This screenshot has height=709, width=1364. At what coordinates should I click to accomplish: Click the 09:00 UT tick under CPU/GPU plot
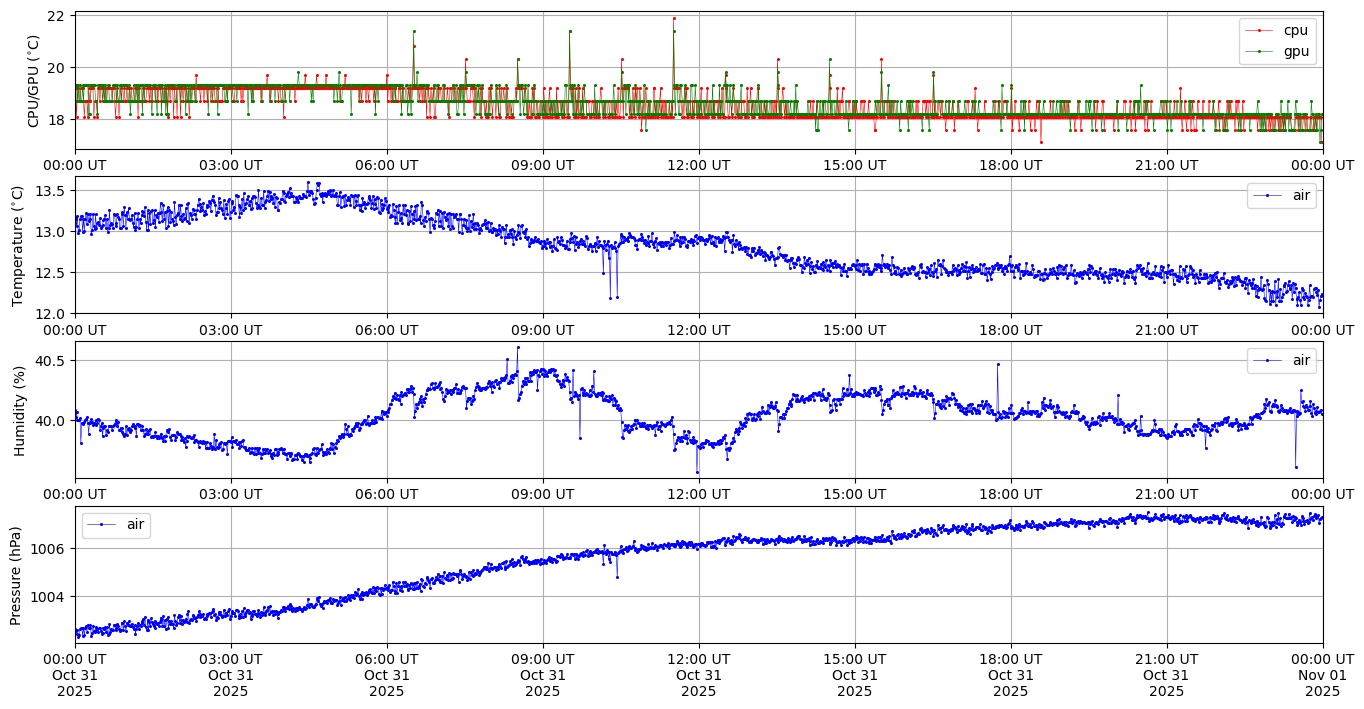click(543, 164)
